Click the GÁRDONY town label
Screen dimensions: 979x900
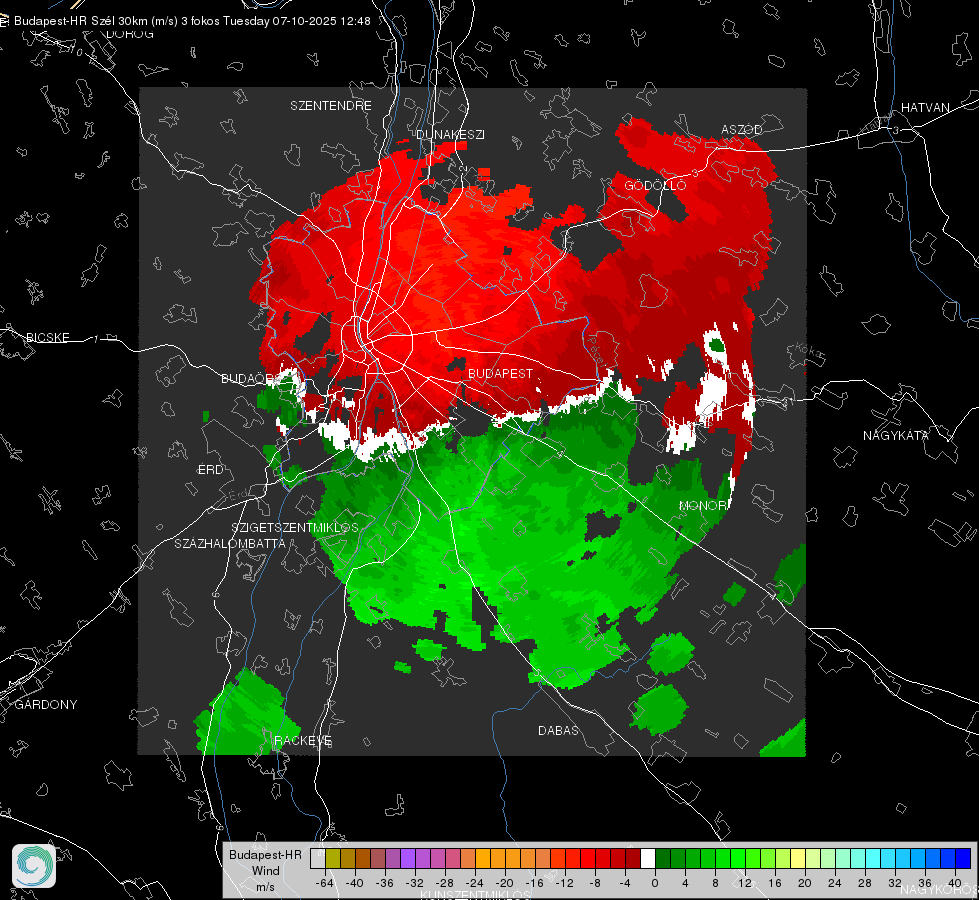click(x=46, y=705)
